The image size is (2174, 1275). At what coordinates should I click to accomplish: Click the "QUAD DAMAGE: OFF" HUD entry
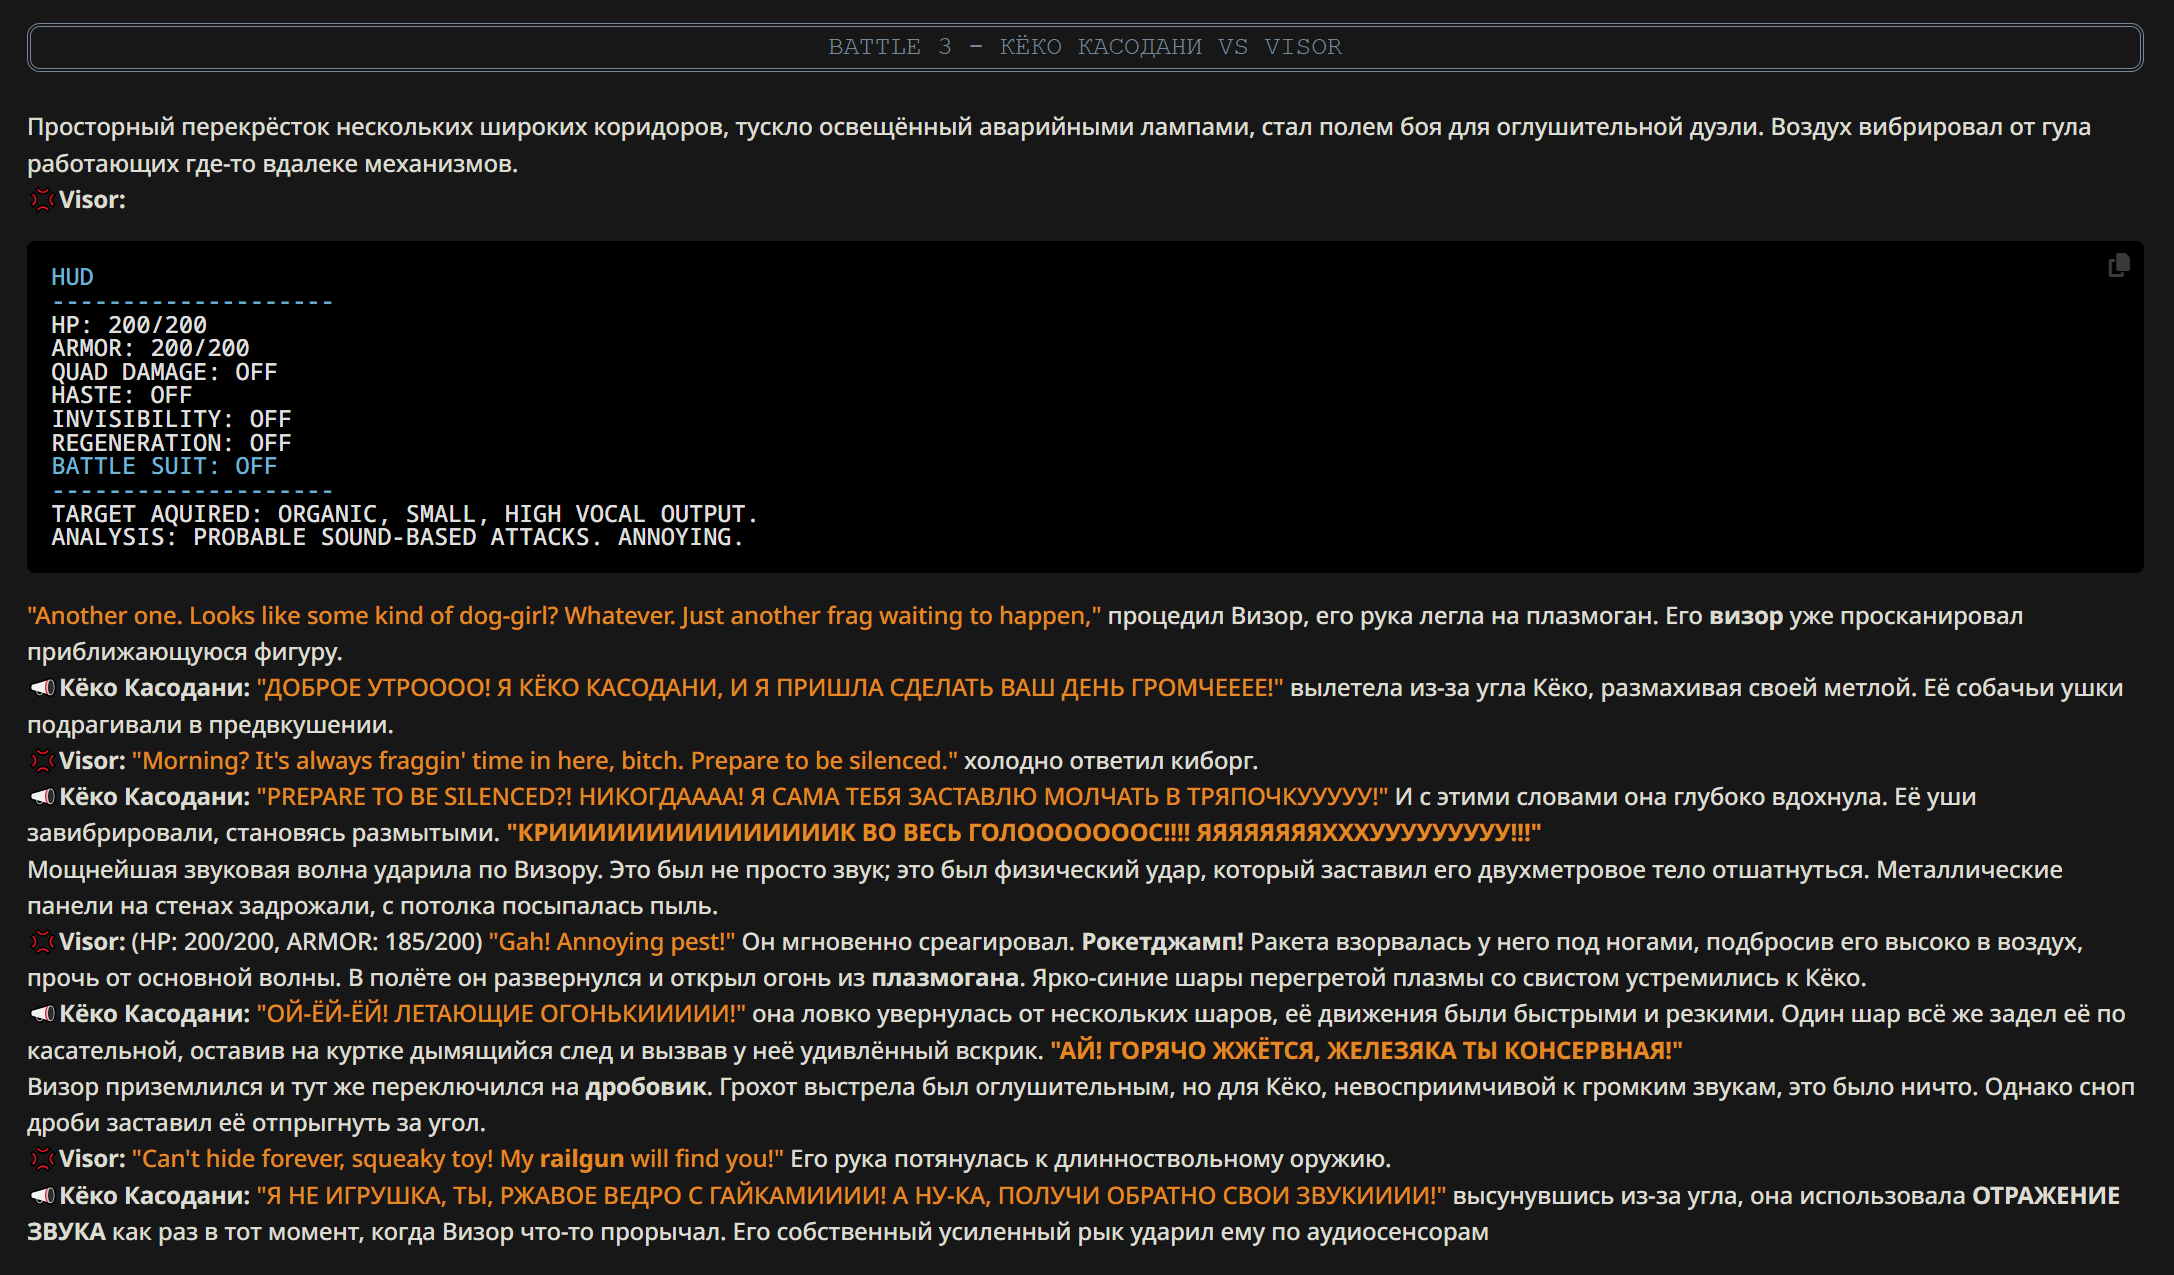pos(164,372)
